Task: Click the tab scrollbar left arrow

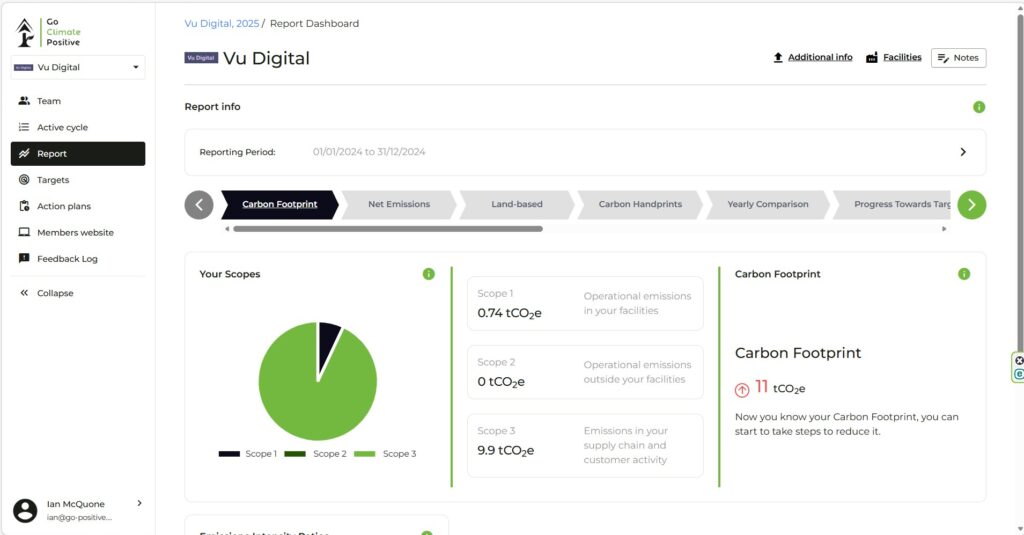Action: point(227,229)
